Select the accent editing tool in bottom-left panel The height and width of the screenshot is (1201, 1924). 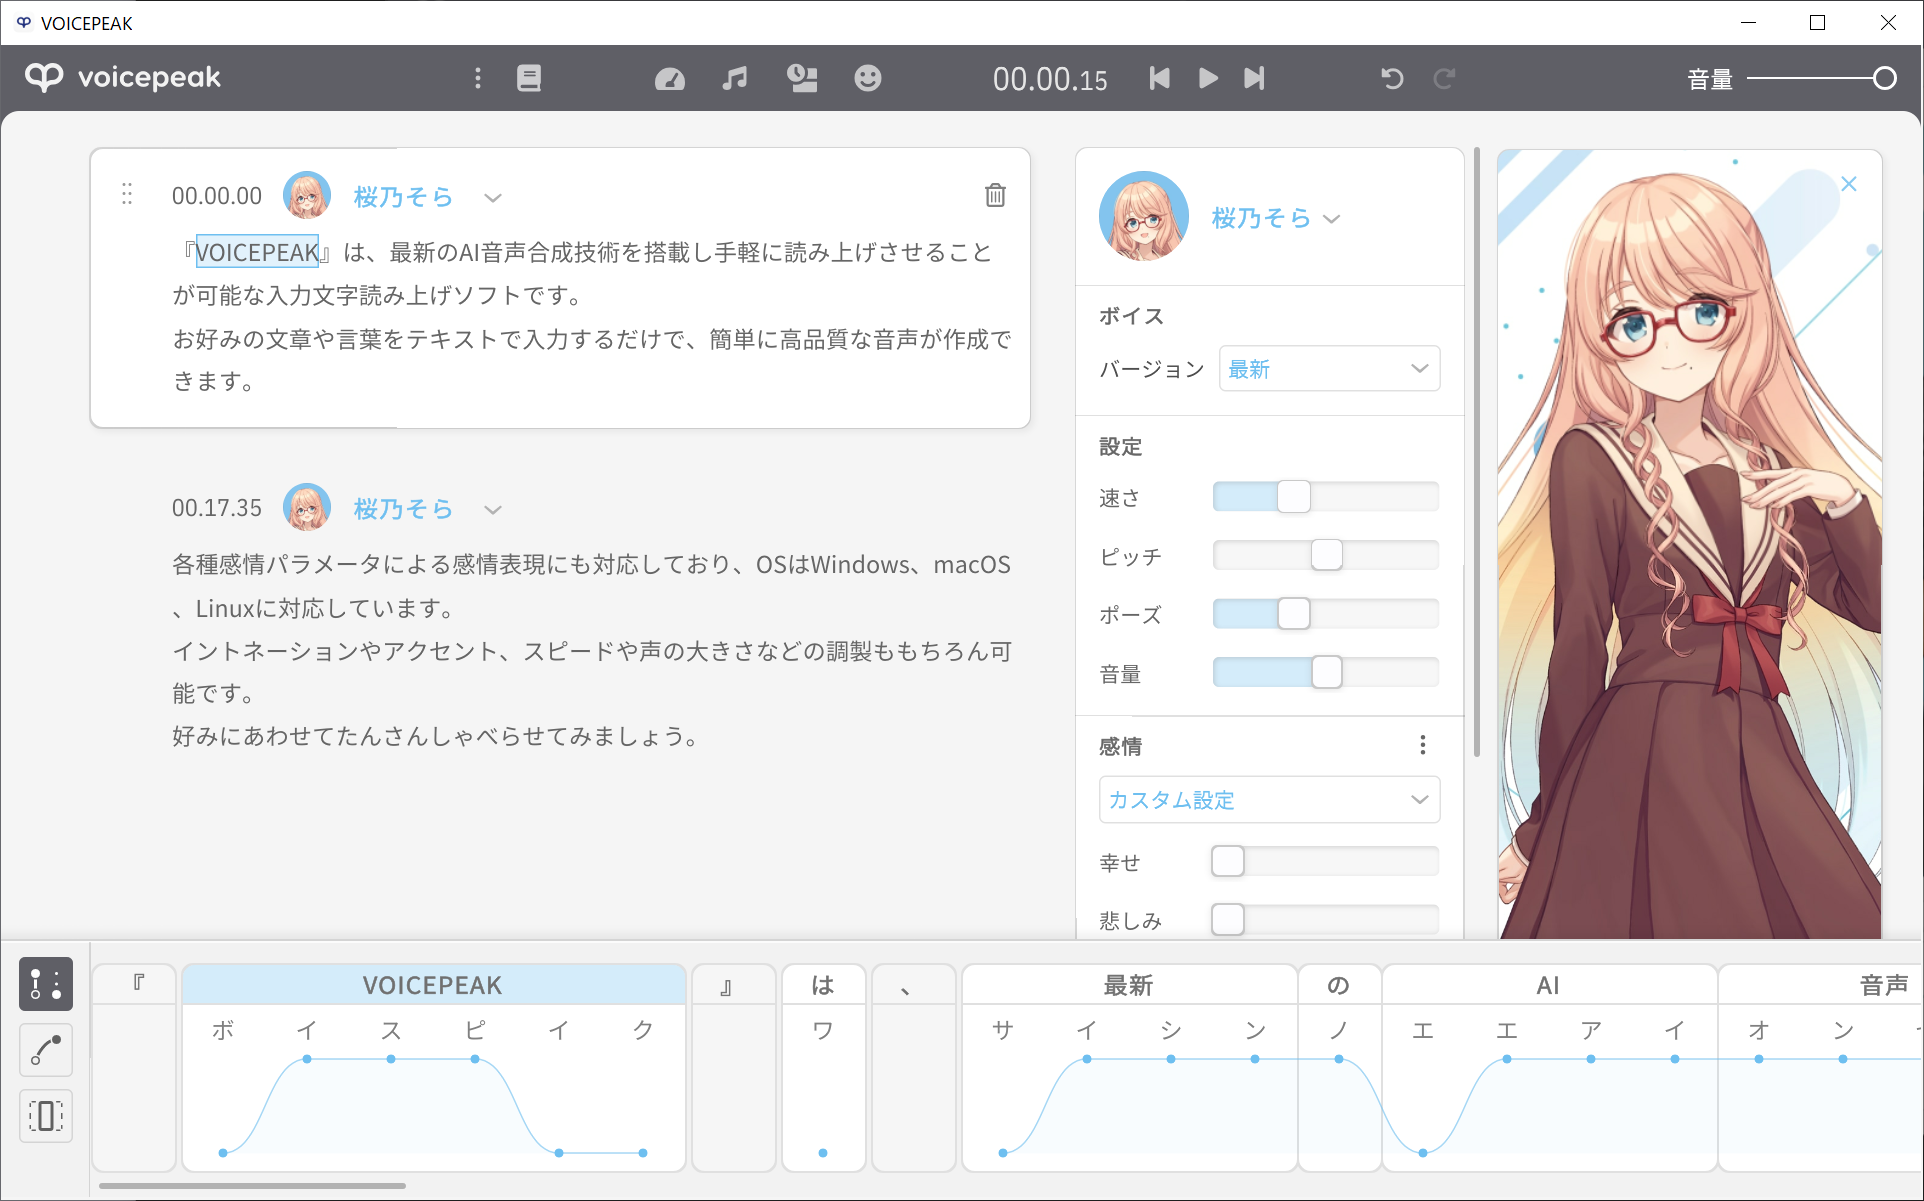[45, 984]
